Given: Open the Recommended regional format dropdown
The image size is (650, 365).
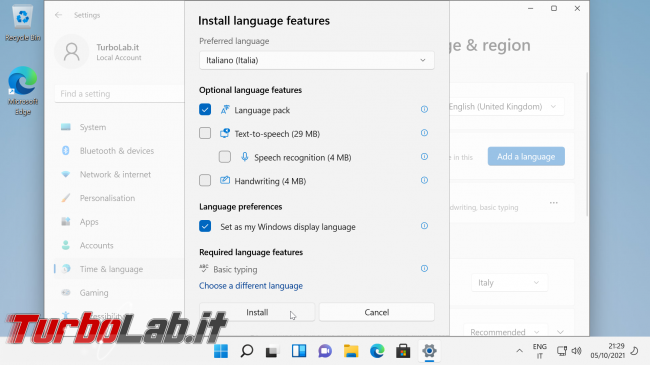Looking at the screenshot, I should pyautogui.click(x=505, y=331).
